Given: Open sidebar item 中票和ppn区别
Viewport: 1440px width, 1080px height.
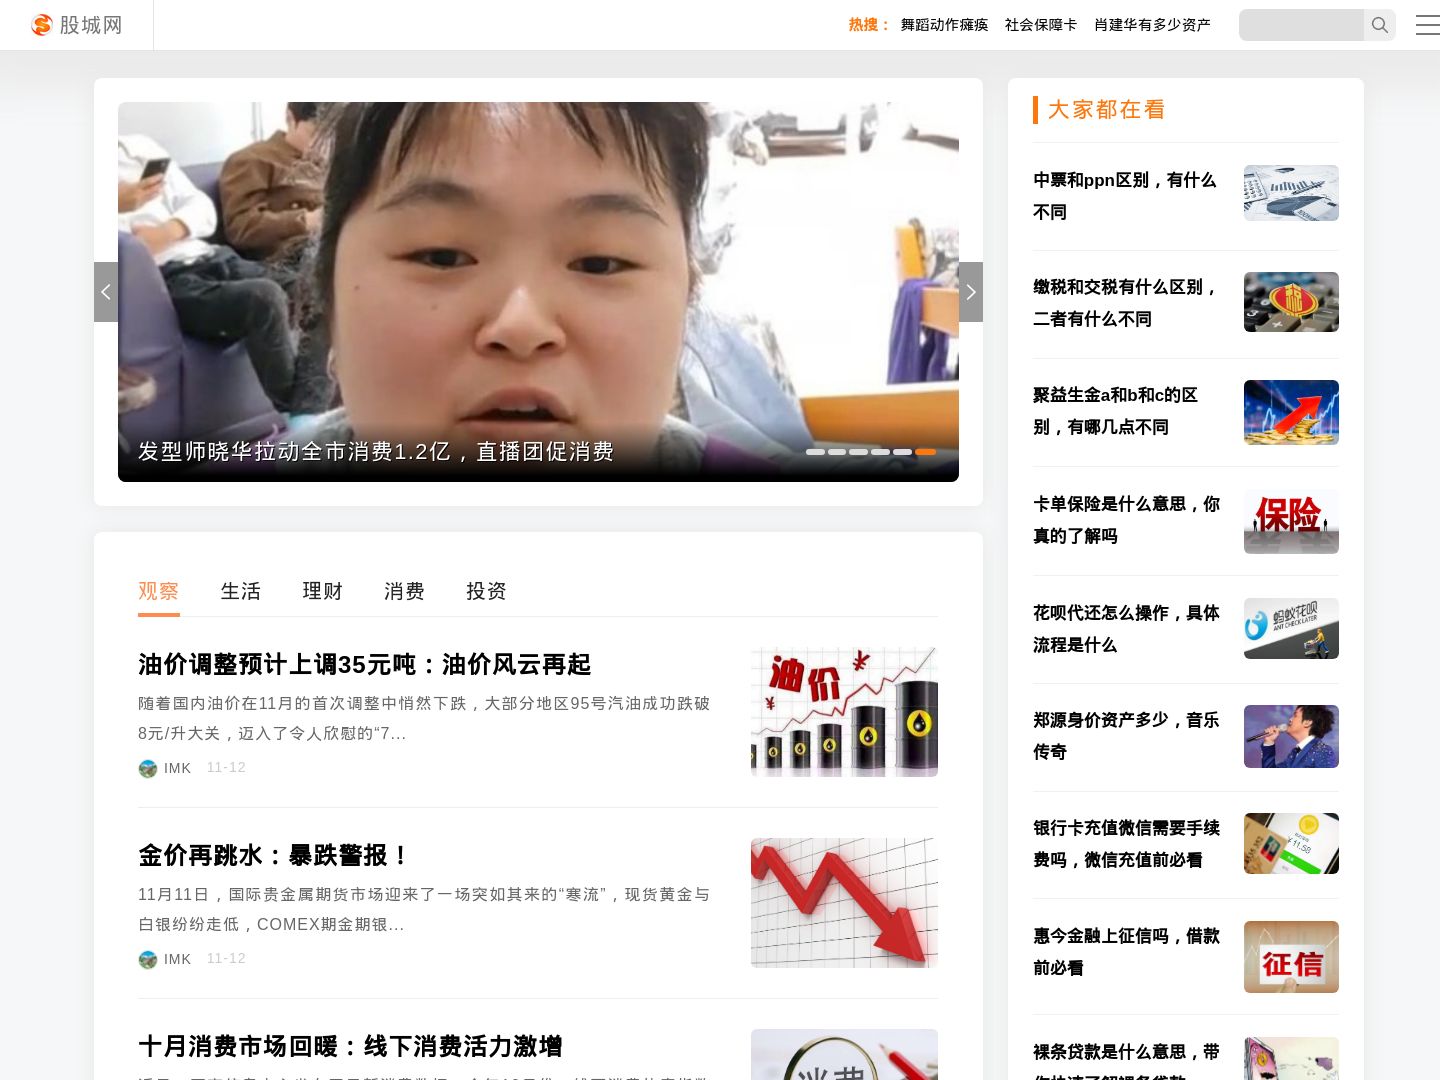Looking at the screenshot, I should (x=1125, y=196).
